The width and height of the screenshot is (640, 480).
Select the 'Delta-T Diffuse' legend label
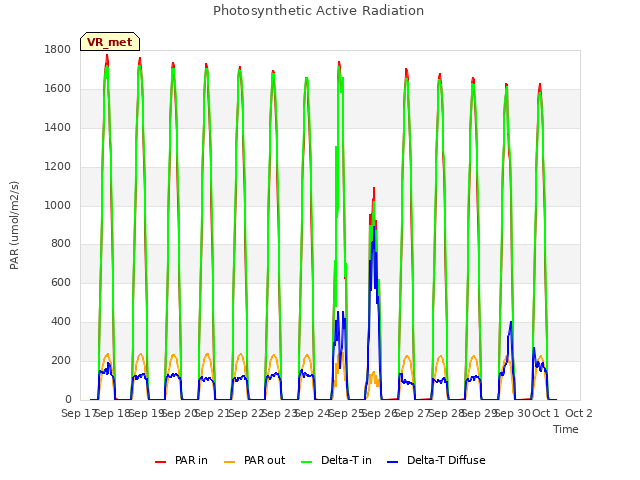click(446, 460)
